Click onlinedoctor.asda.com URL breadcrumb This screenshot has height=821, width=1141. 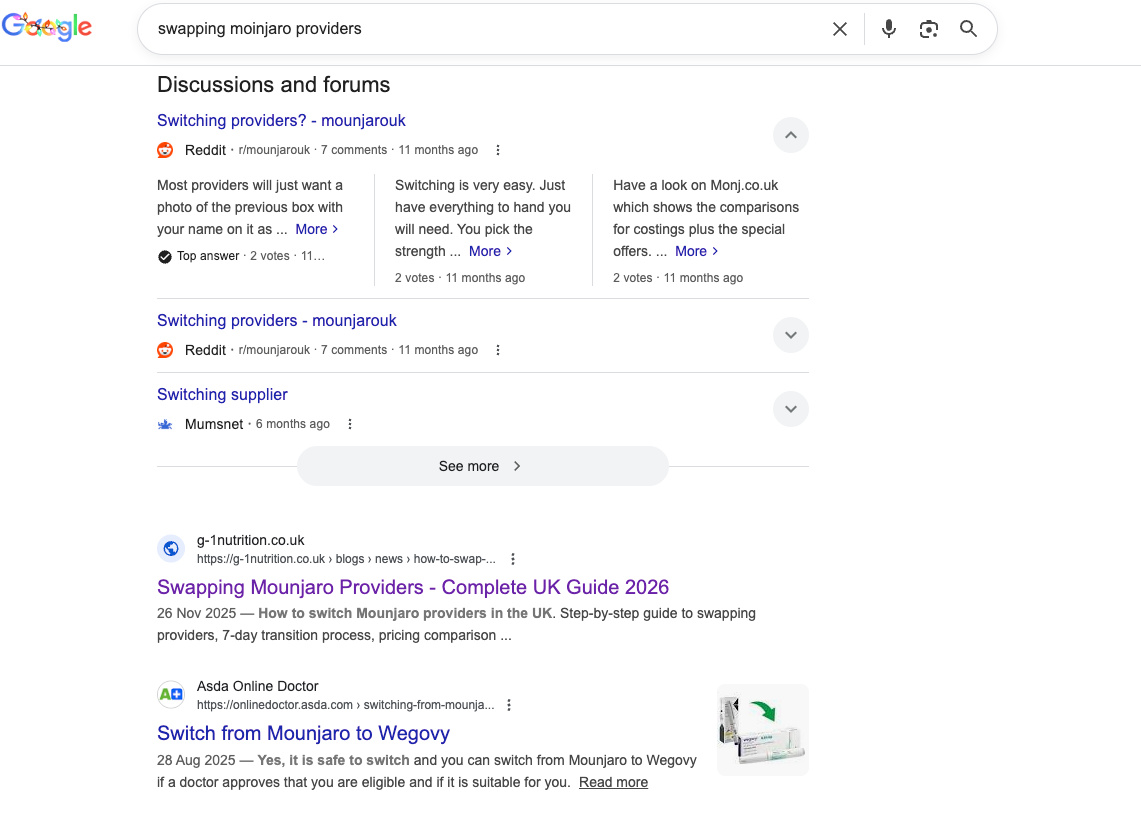tap(345, 705)
